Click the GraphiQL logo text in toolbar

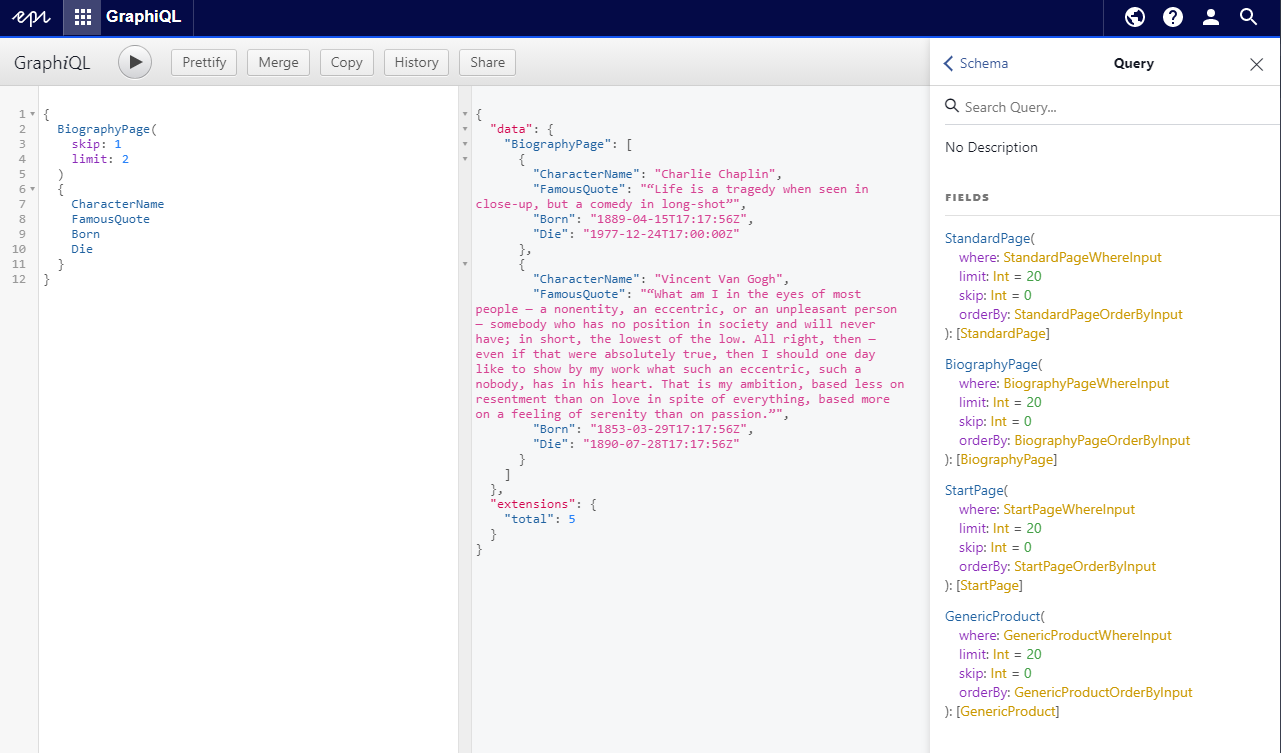(52, 62)
